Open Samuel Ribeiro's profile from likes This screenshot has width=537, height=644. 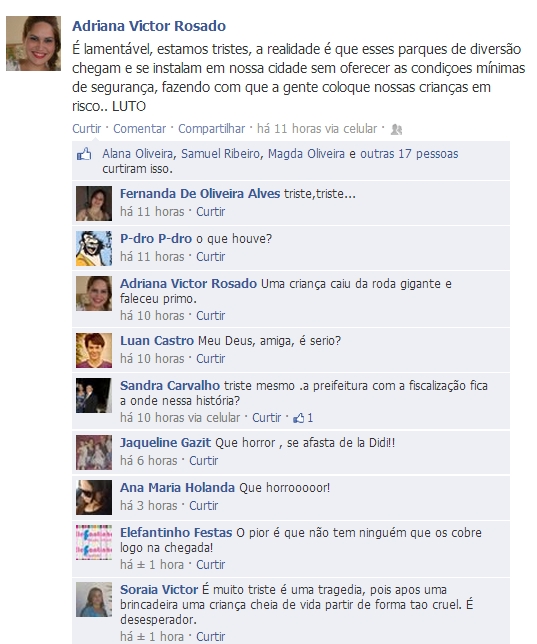(221, 154)
